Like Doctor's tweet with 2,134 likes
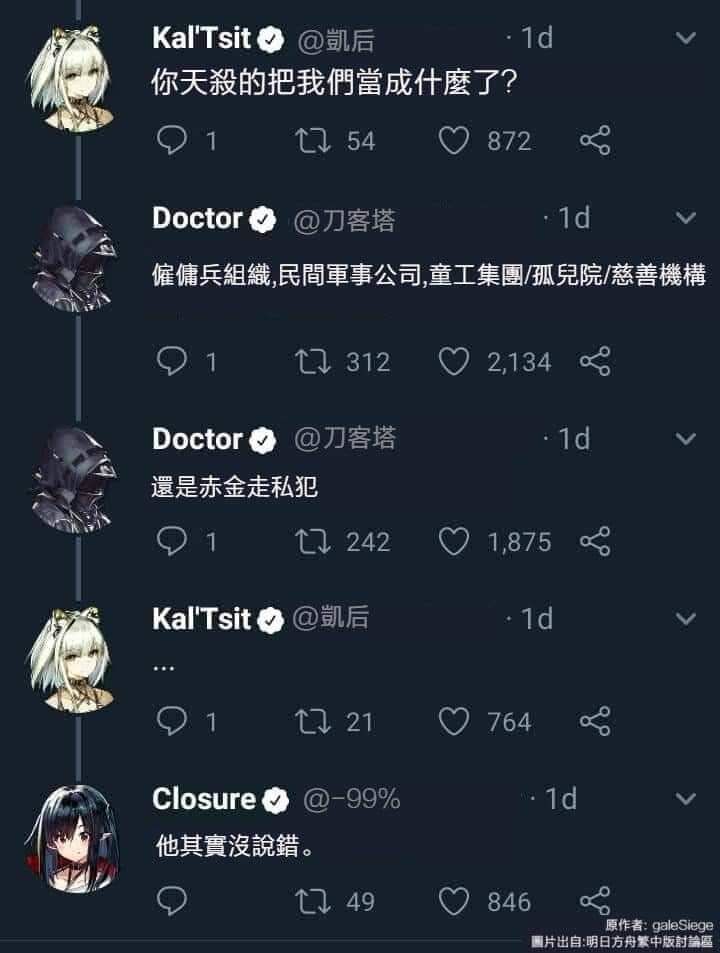This screenshot has width=720, height=953. 454,362
